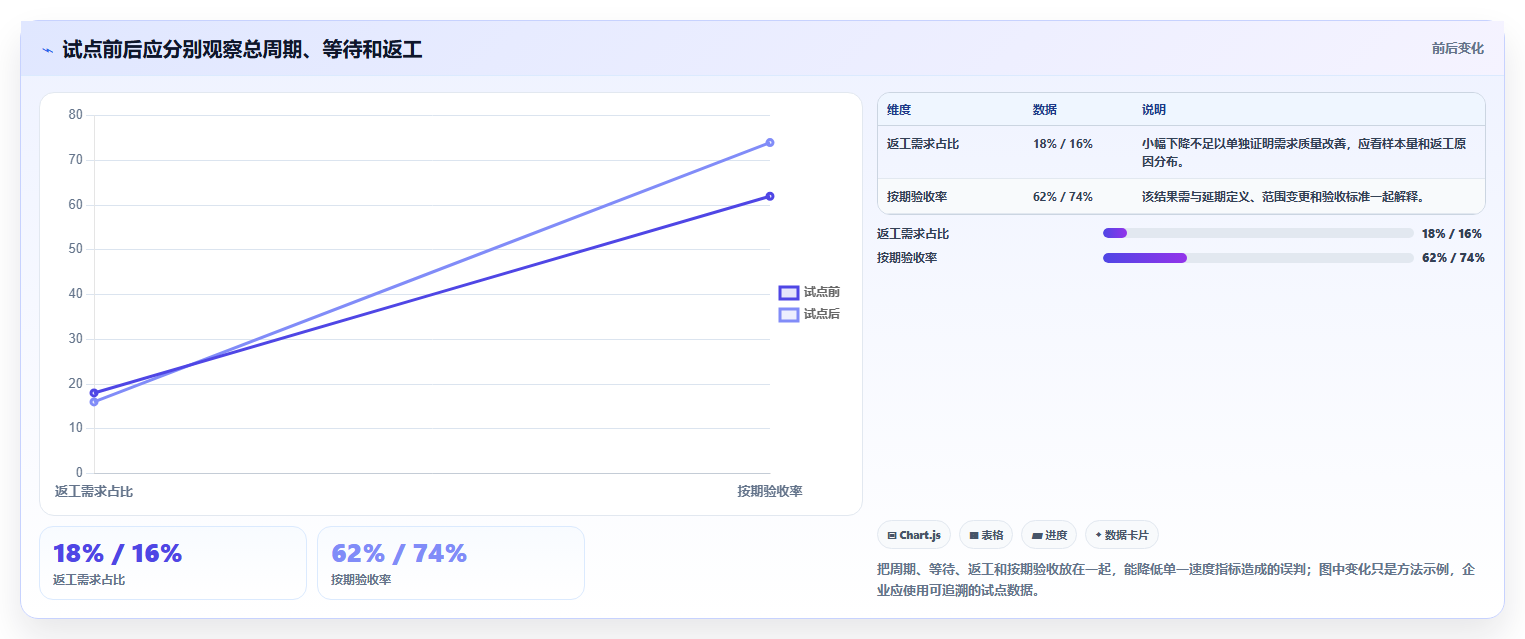Click the 62% / 74% table cell
This screenshot has width=1525, height=639.
1063,197
